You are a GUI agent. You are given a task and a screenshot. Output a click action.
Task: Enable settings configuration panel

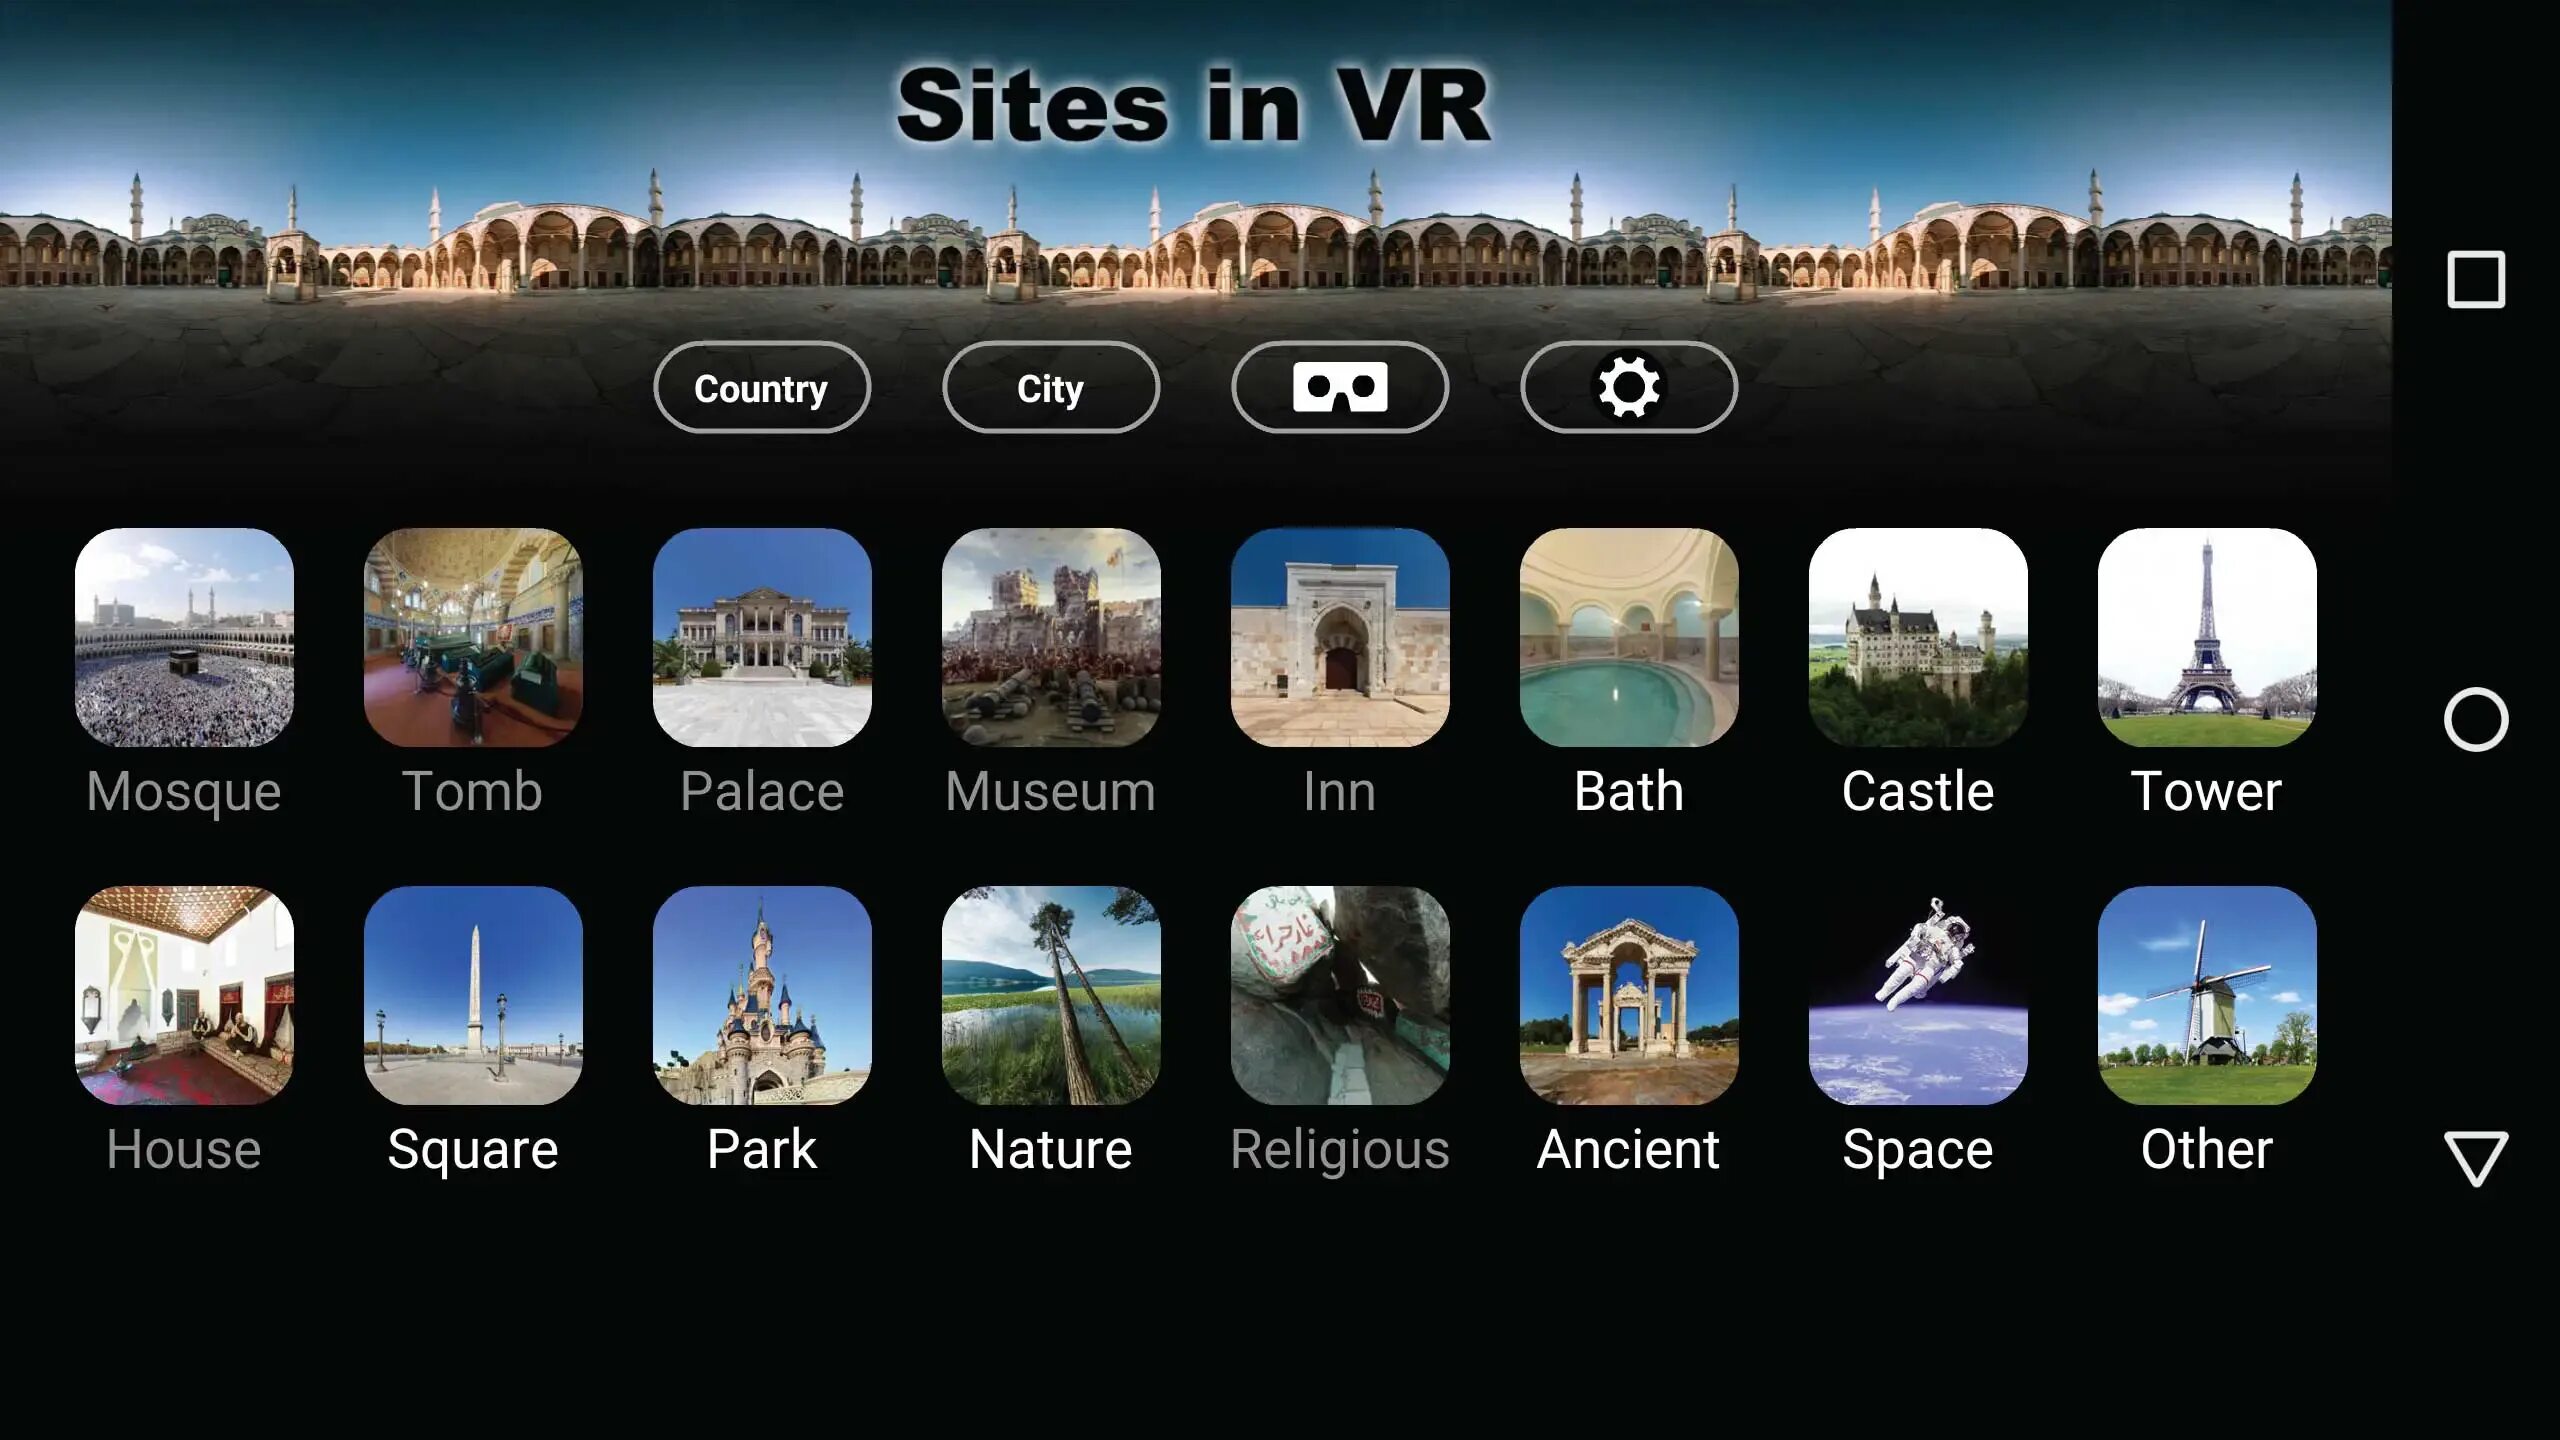pos(1628,387)
